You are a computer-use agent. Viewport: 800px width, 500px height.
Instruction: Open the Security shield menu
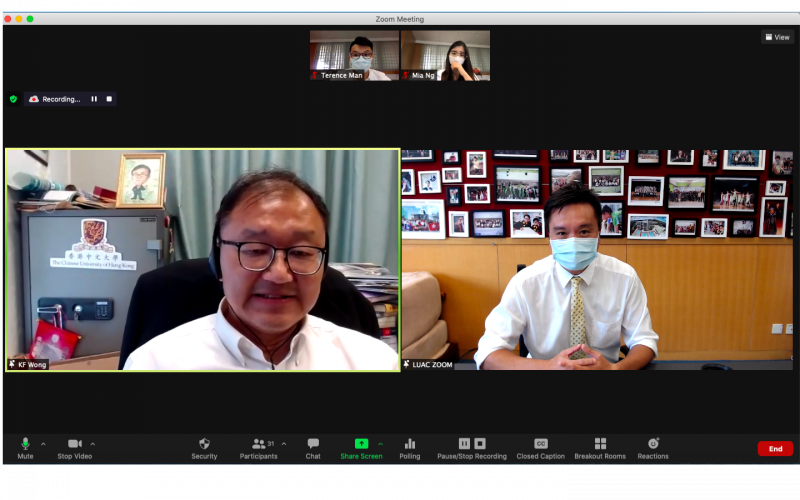pyautogui.click(x=204, y=448)
